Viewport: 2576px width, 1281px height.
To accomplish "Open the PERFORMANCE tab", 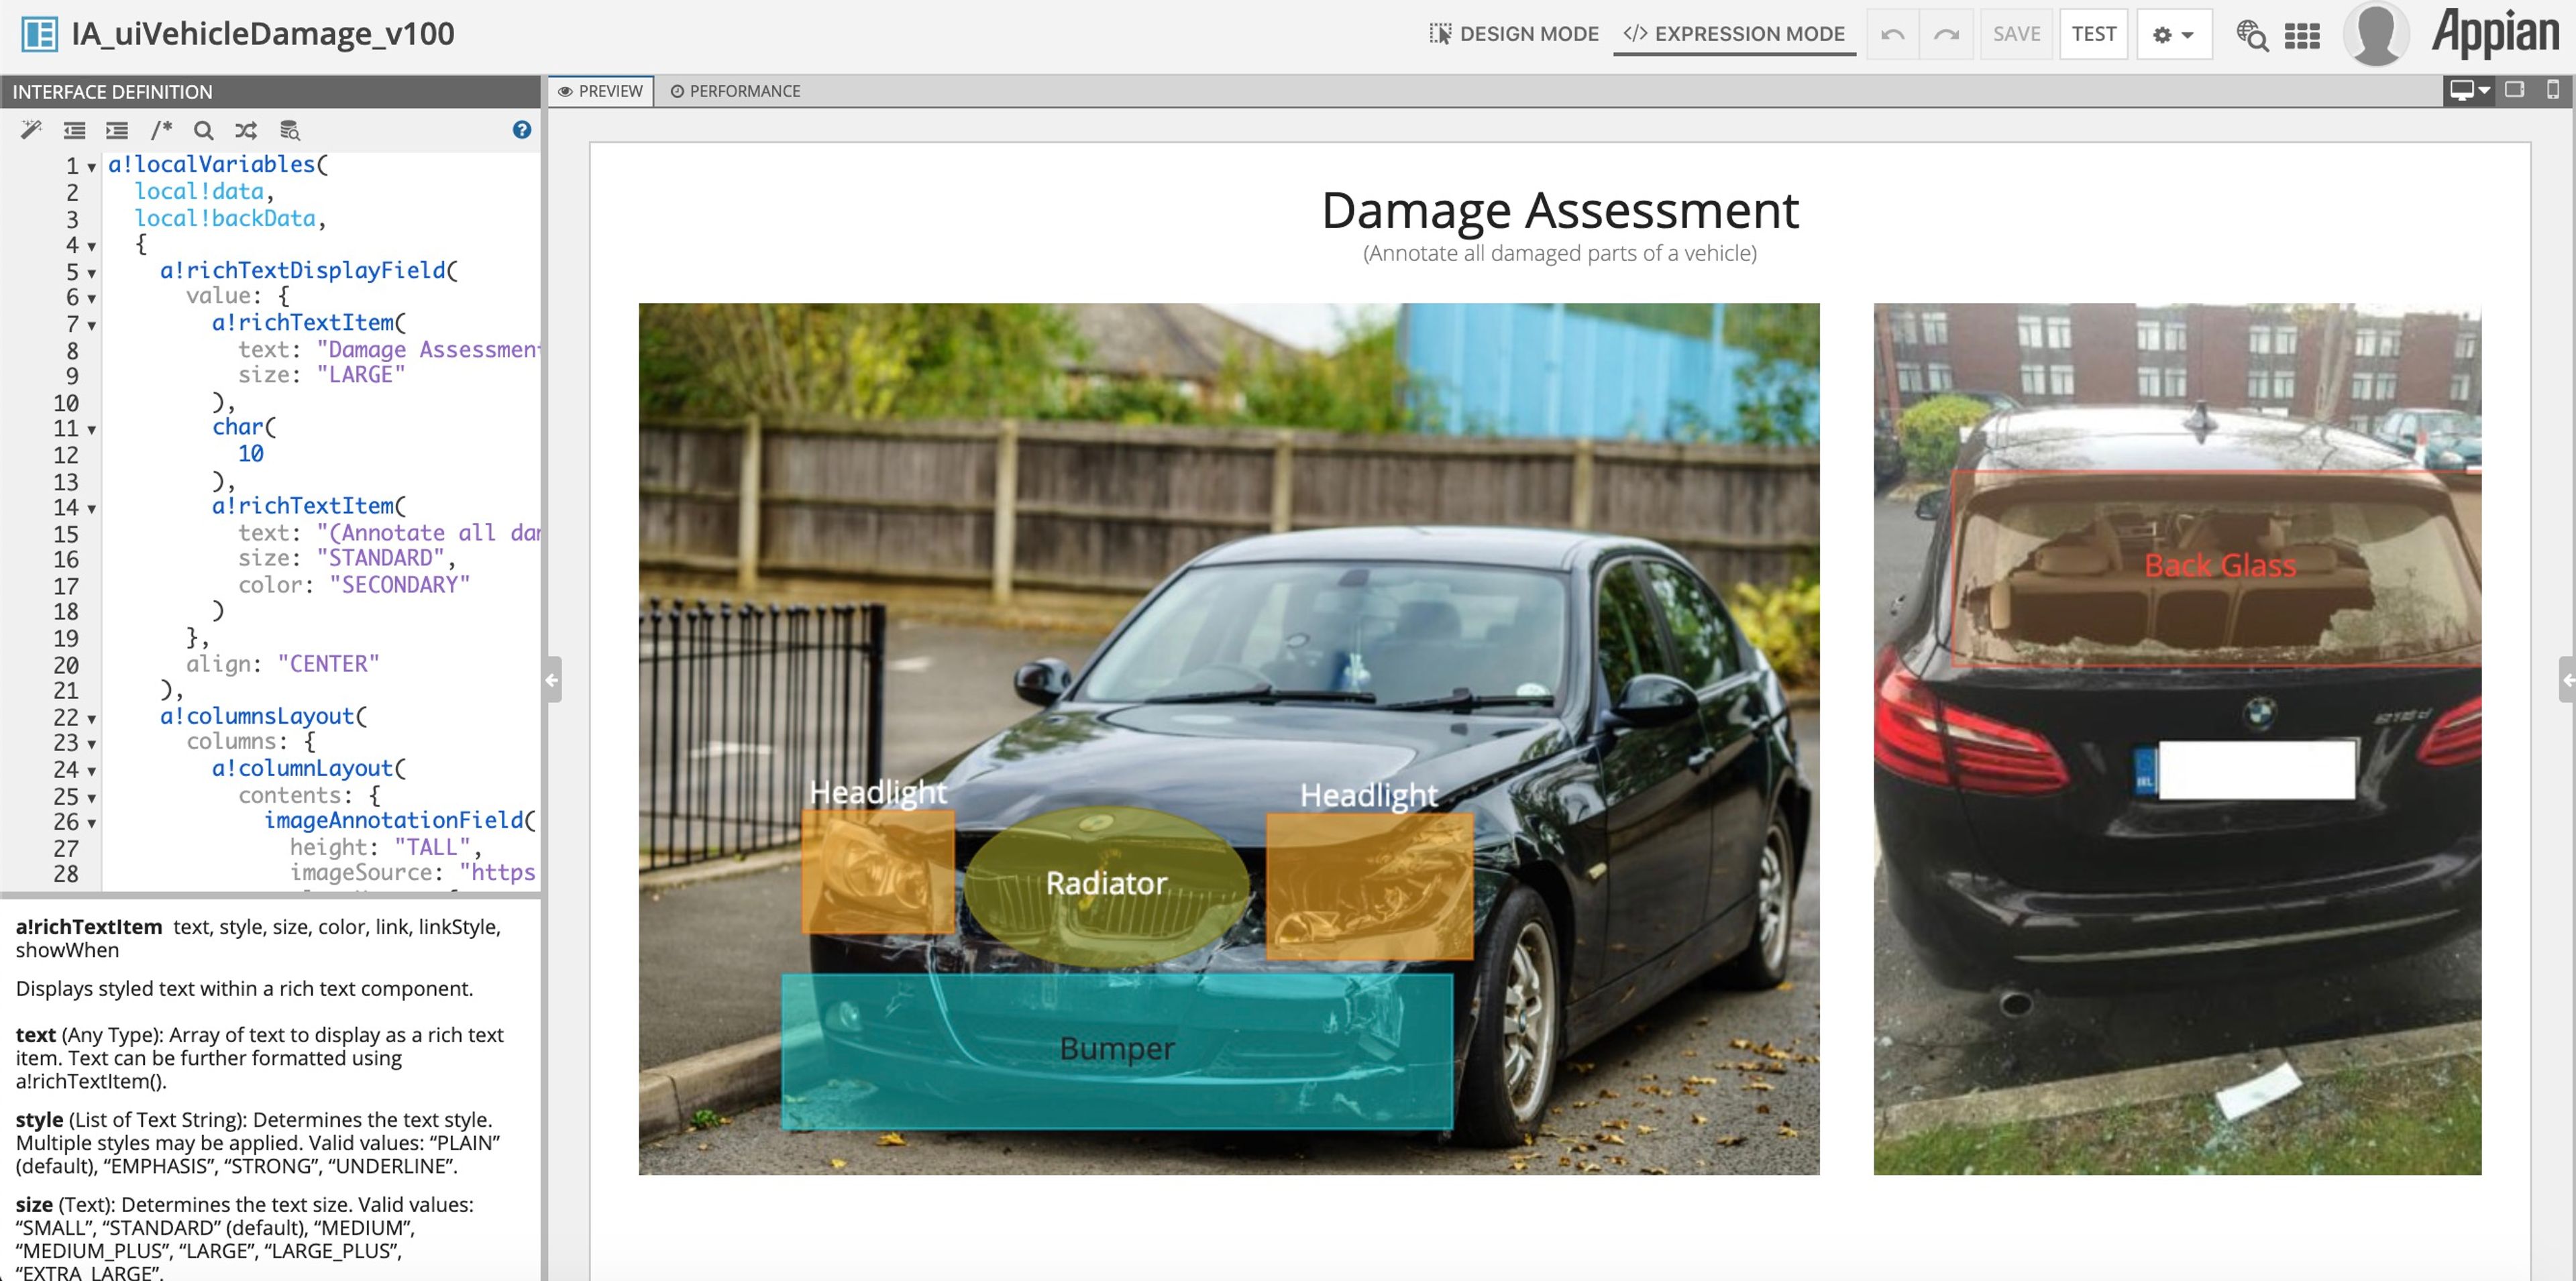I will tap(735, 91).
